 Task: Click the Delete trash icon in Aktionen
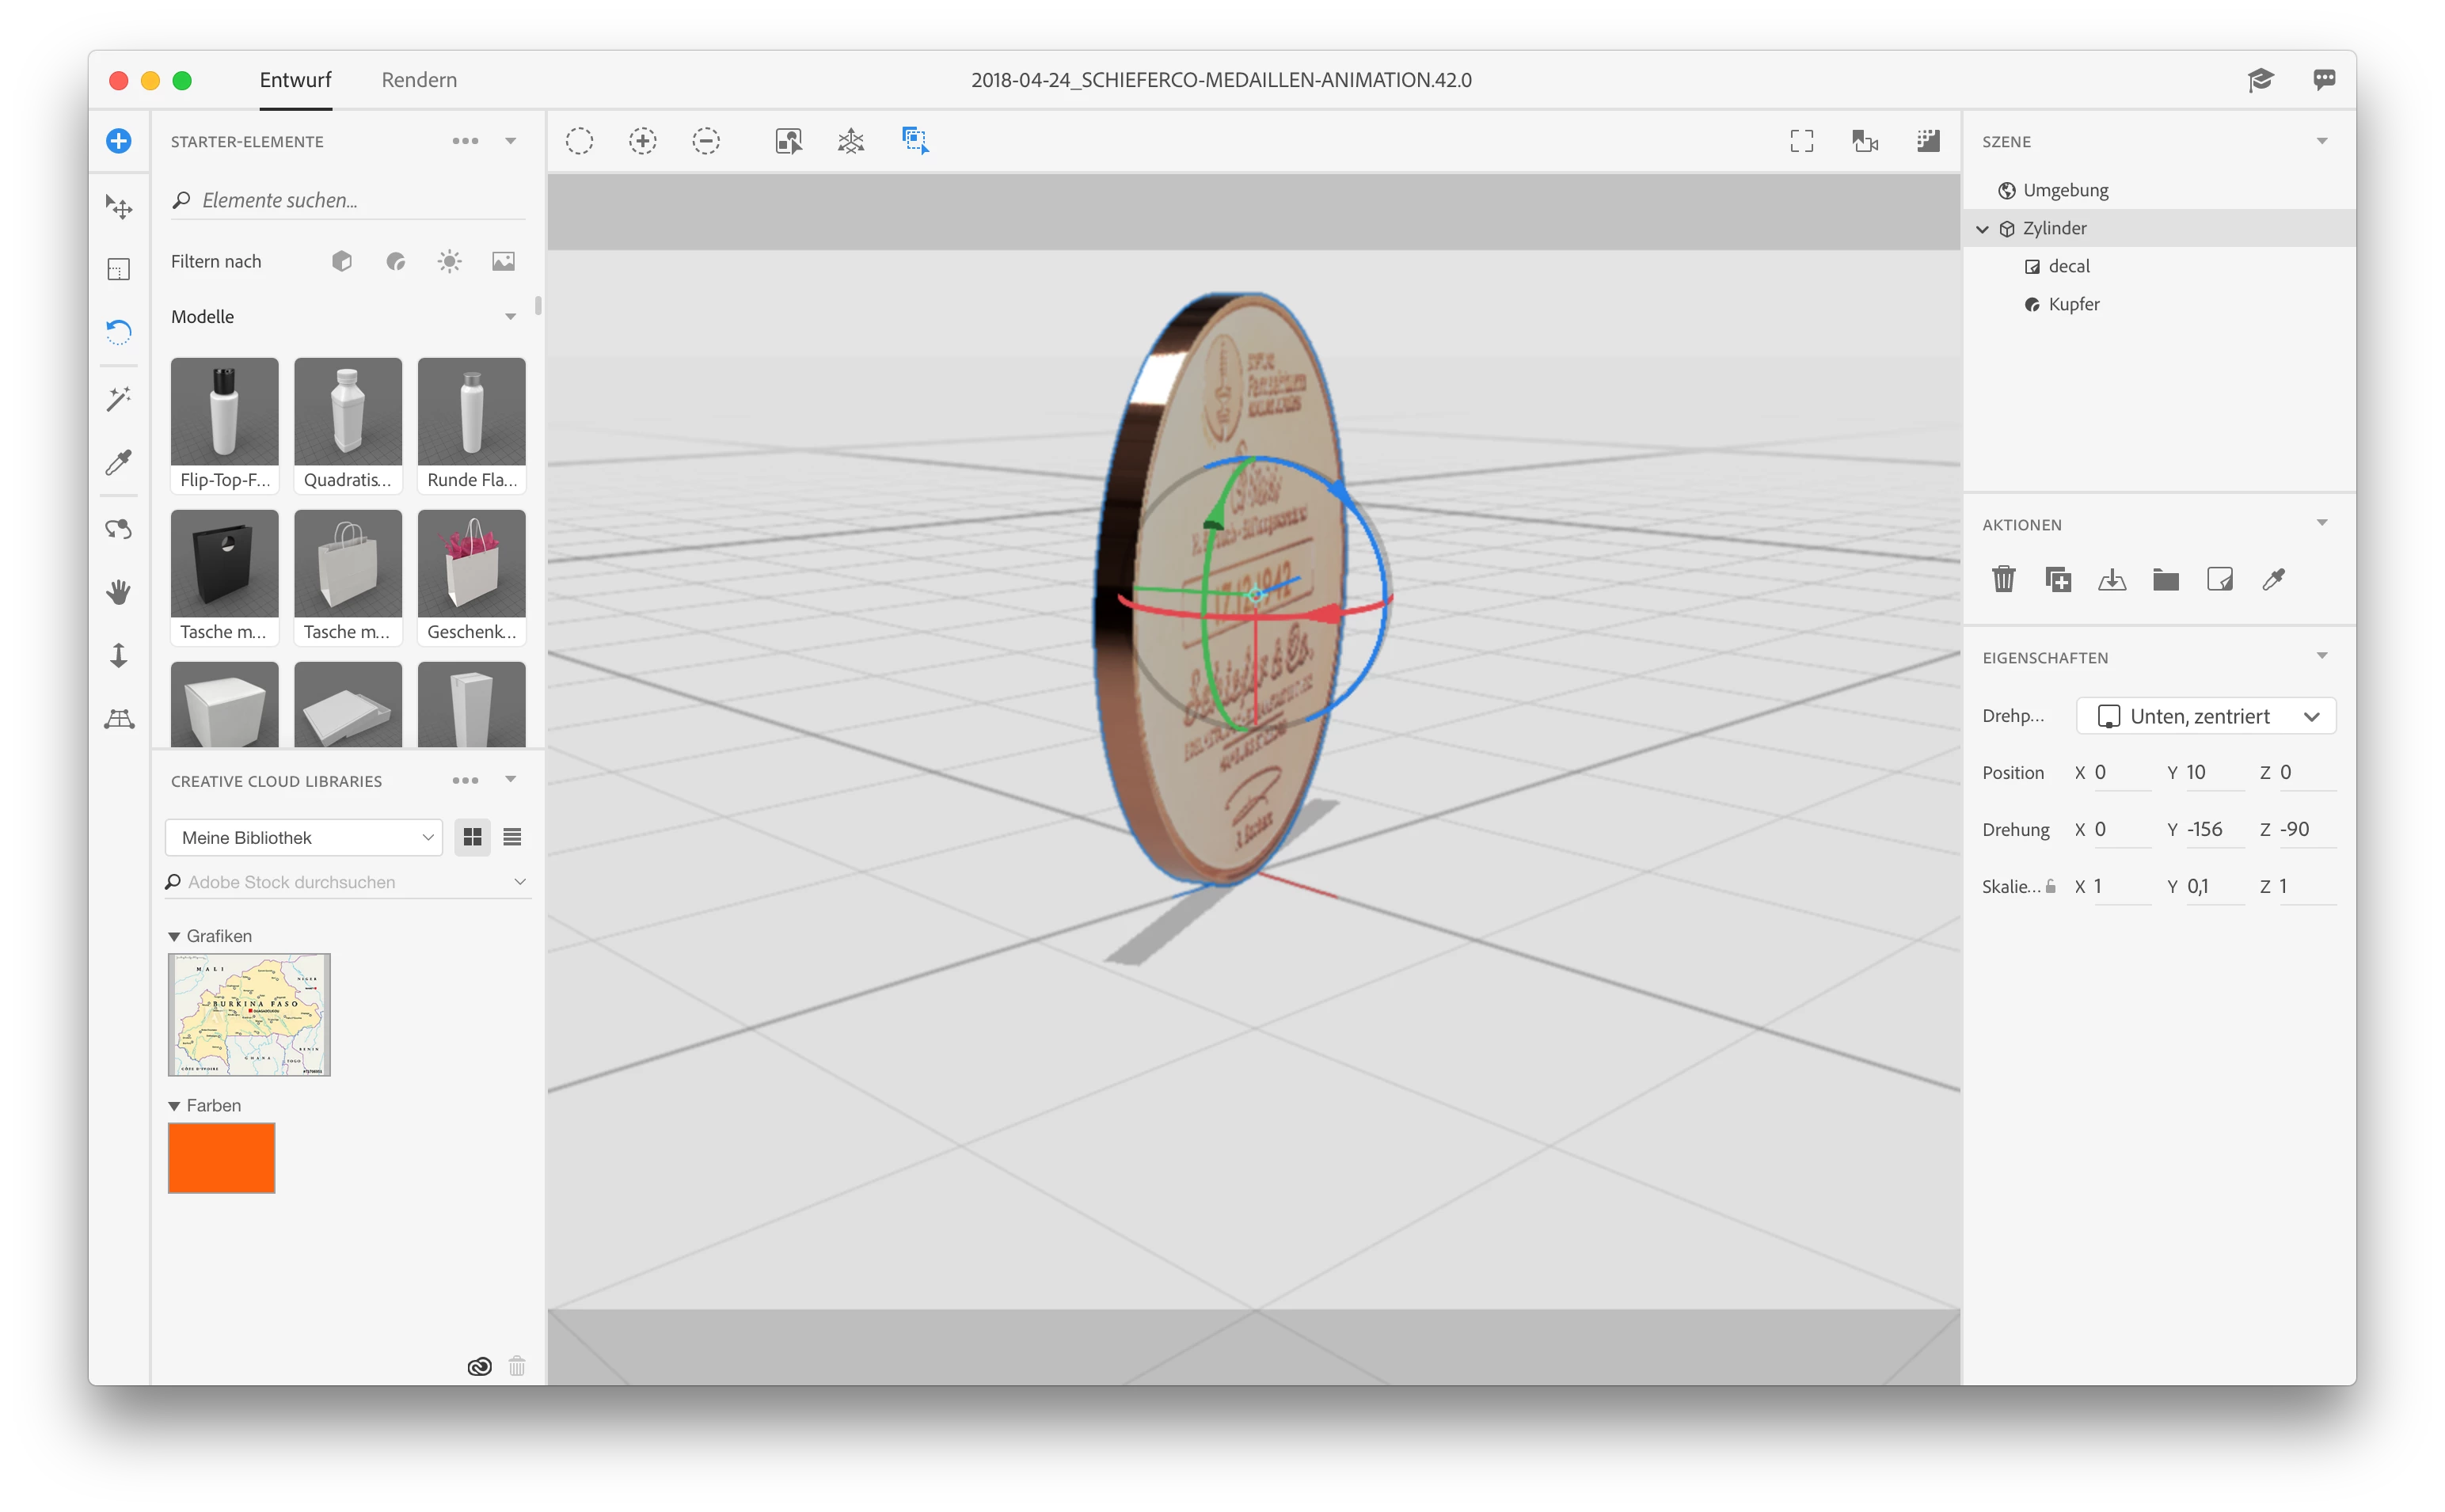click(2003, 579)
